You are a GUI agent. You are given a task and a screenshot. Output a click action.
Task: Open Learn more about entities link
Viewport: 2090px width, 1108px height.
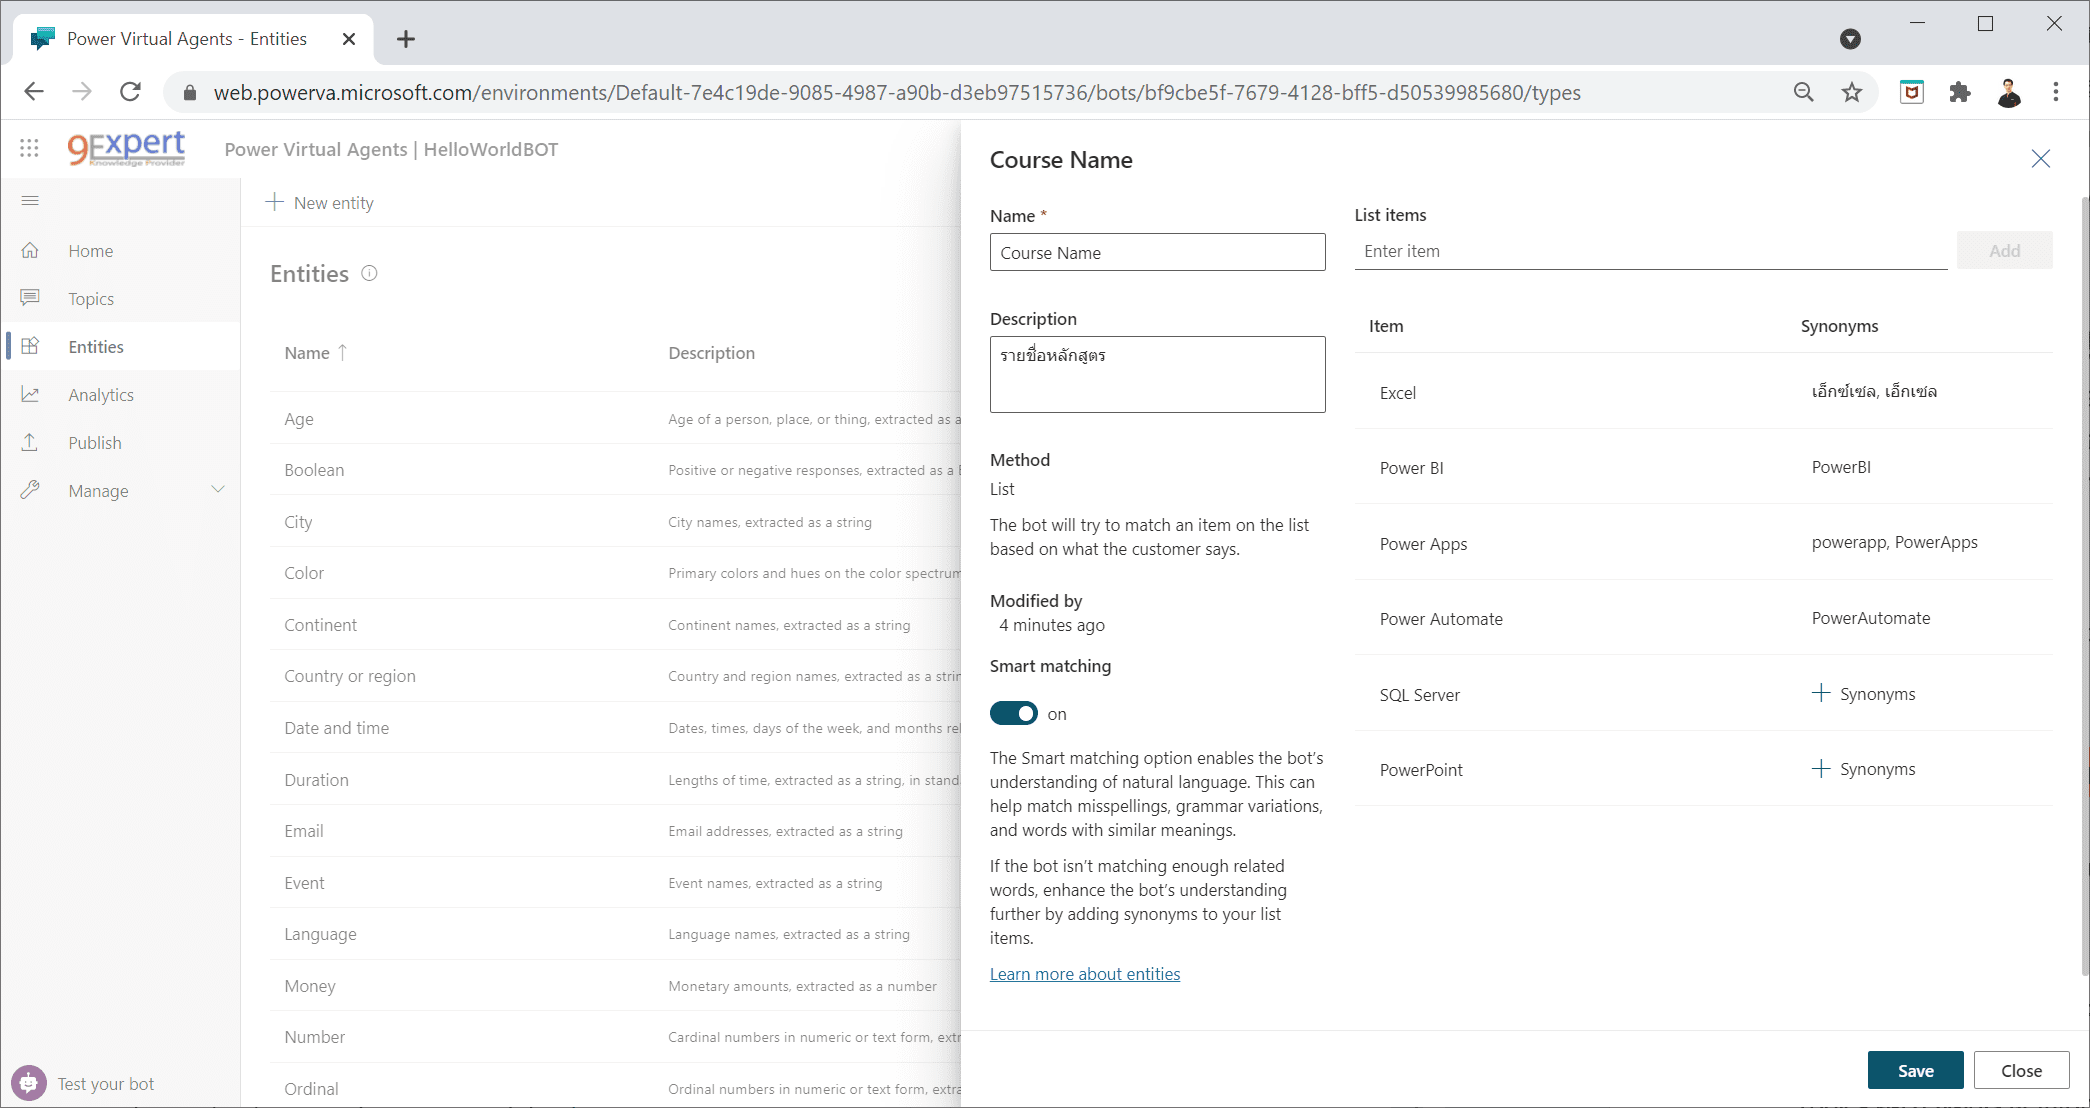pos(1084,974)
